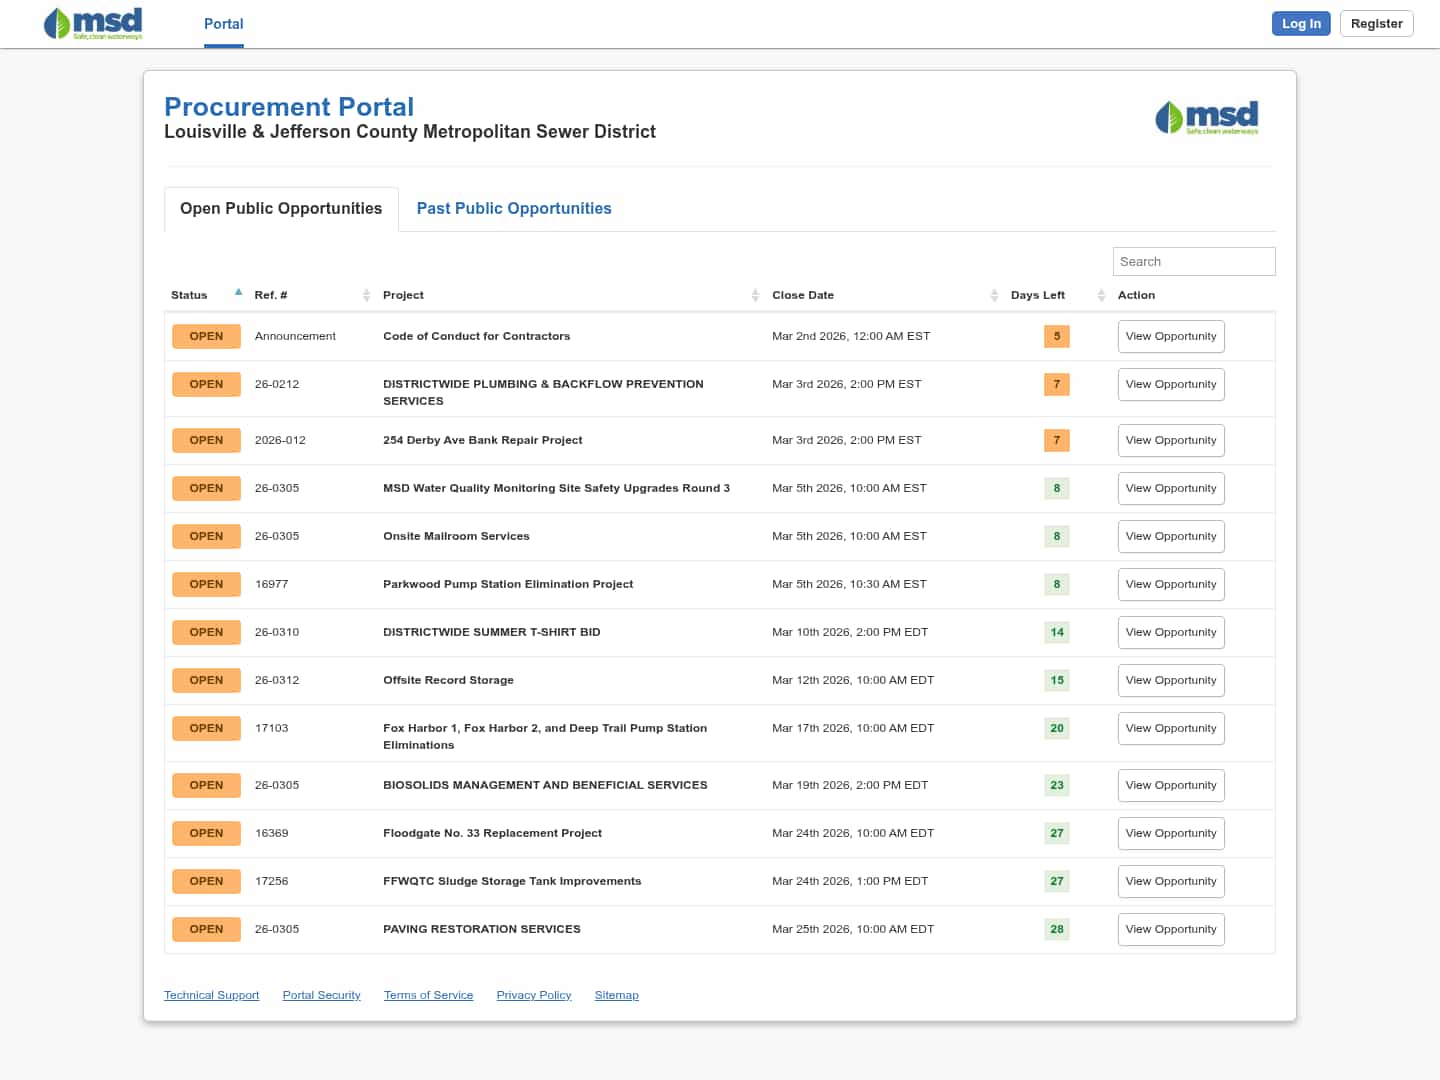
Task: Sort by Ref. # column arrows
Action: pyautogui.click(x=366, y=295)
